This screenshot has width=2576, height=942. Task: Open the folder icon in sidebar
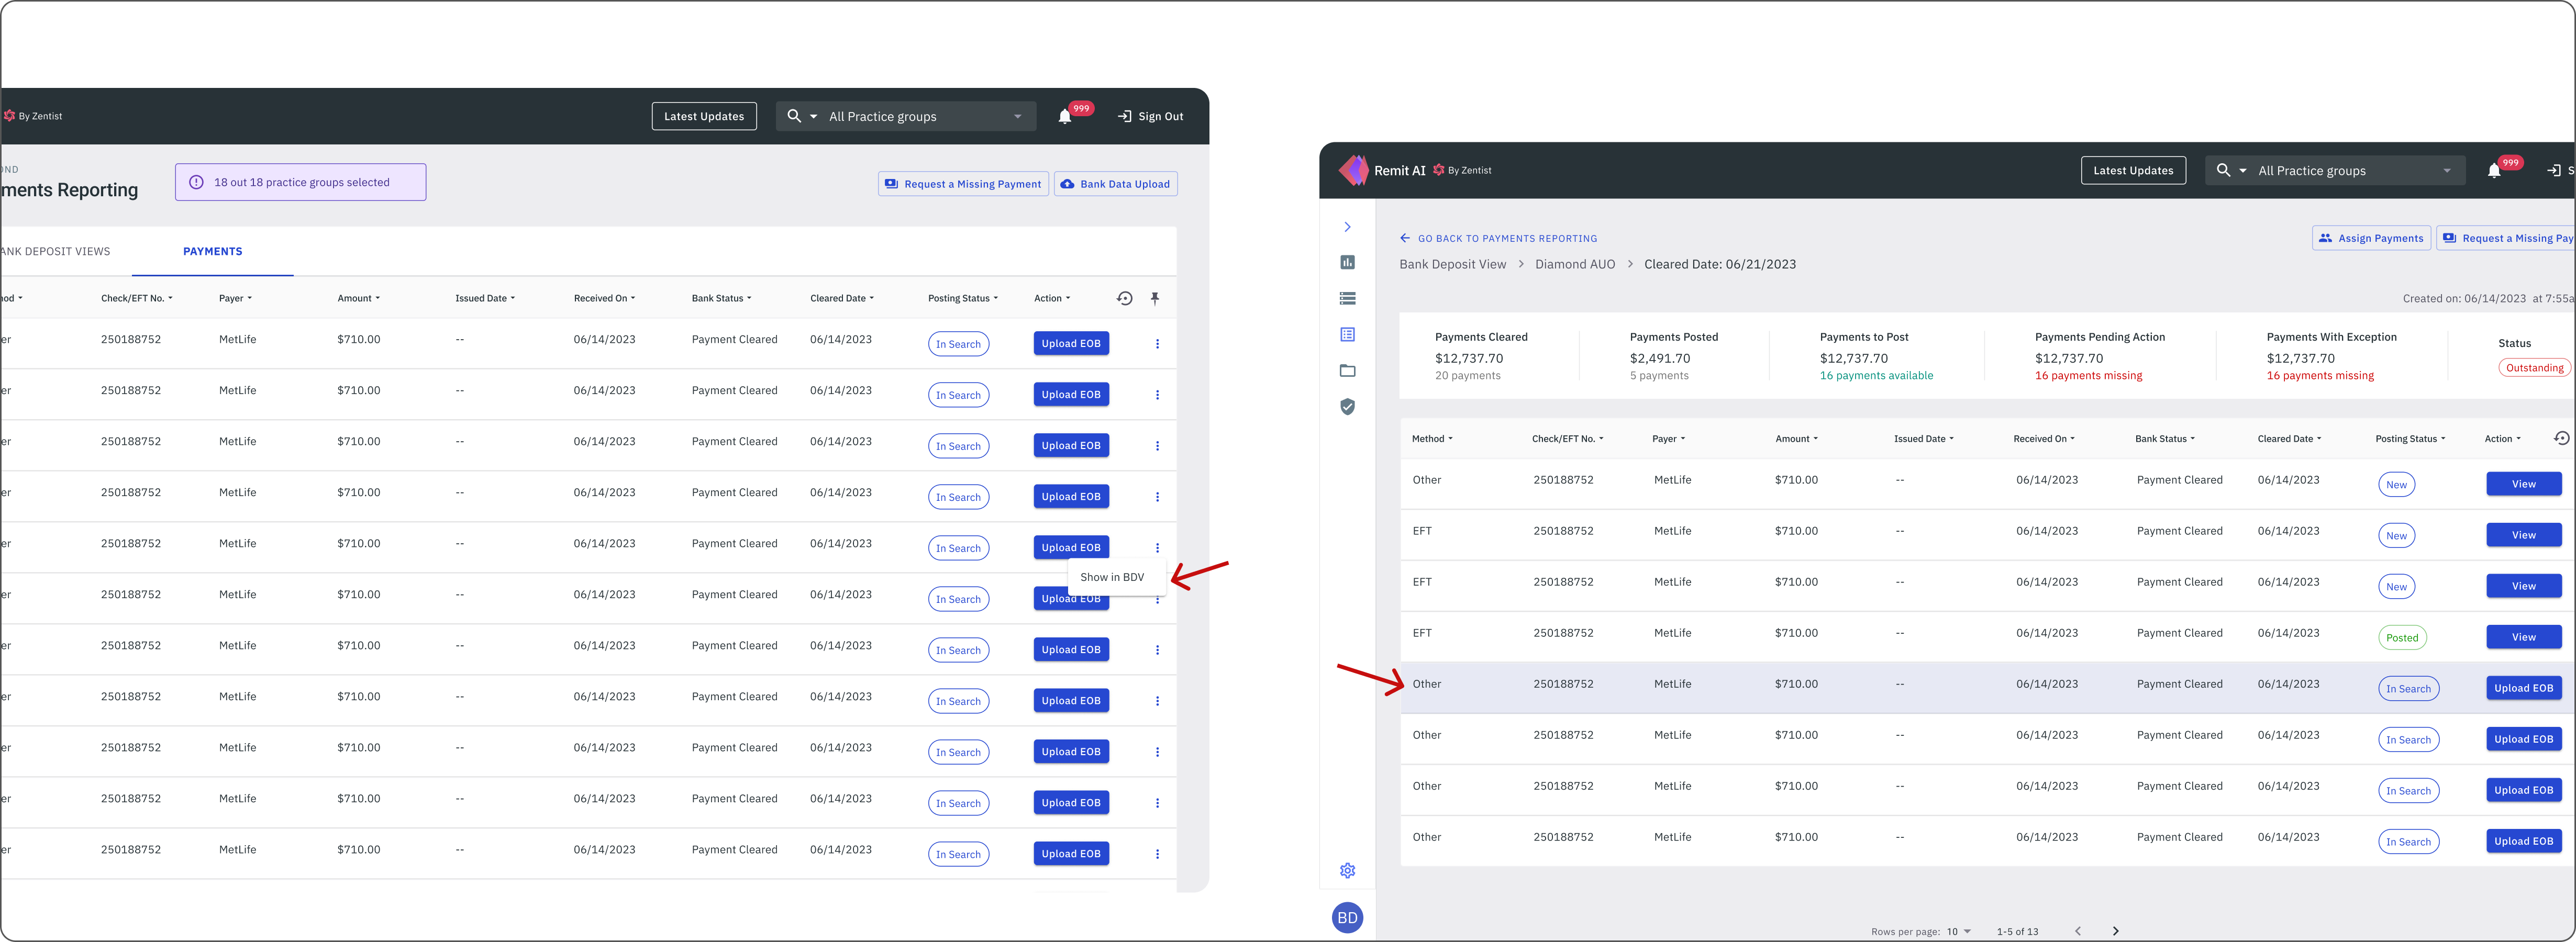coord(1347,371)
